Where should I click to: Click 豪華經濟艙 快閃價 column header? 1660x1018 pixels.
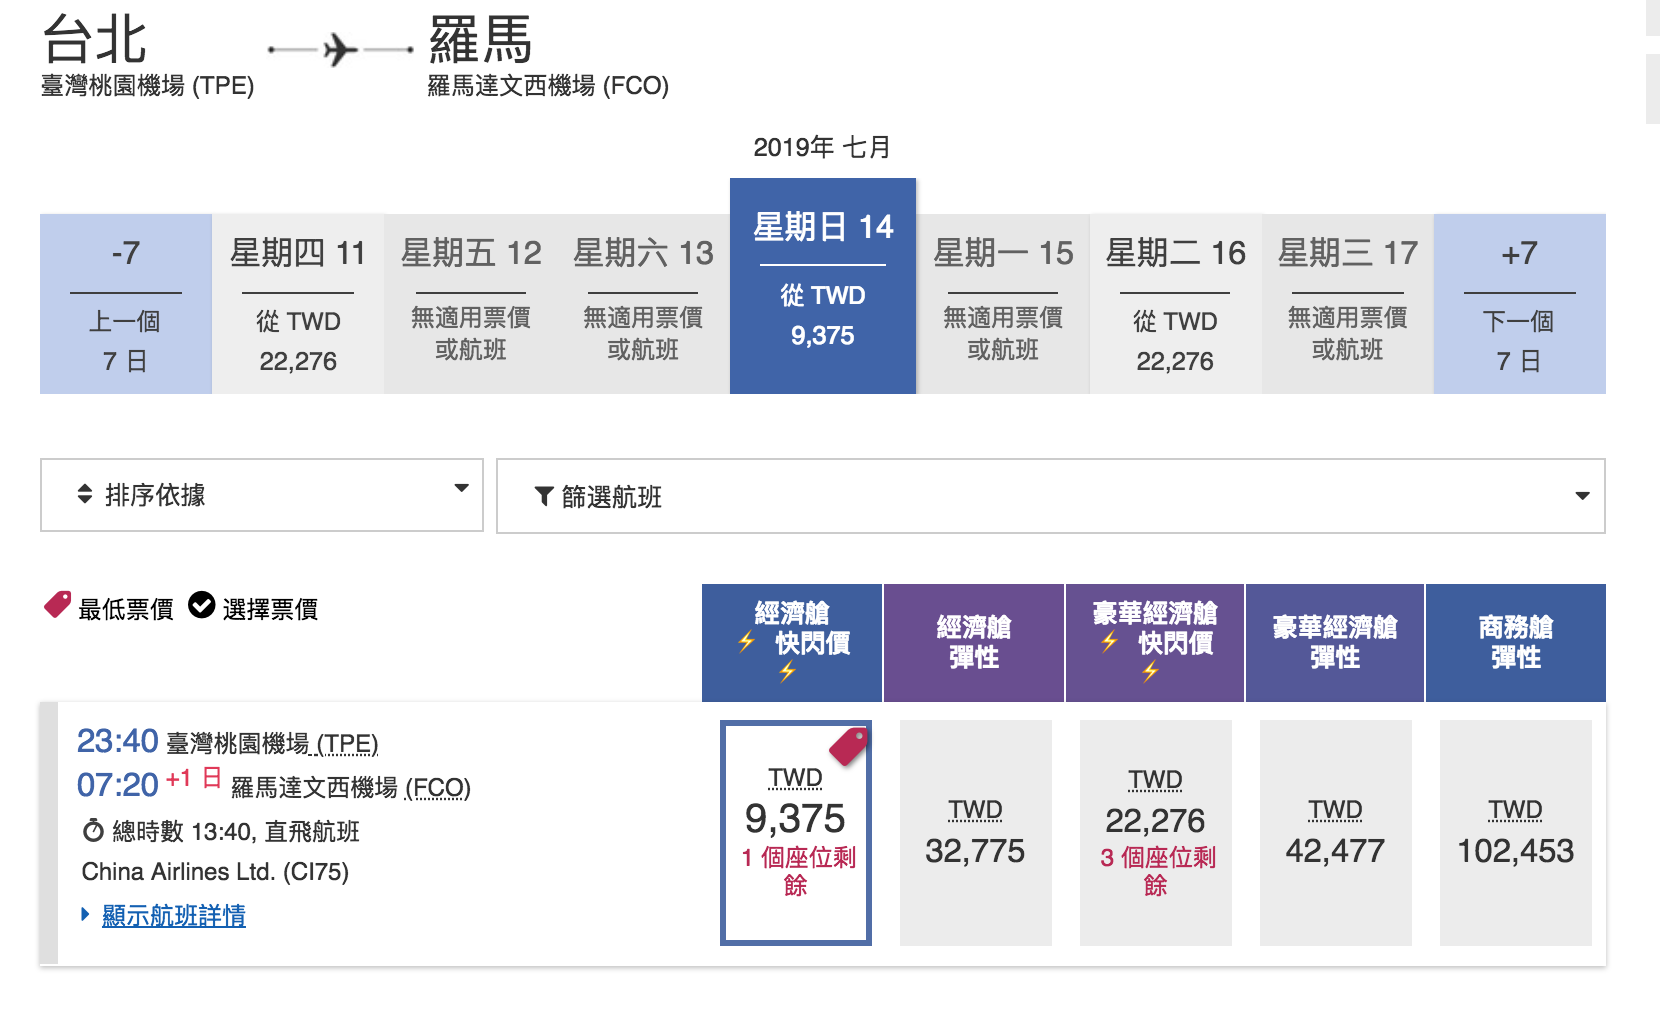1155,643
